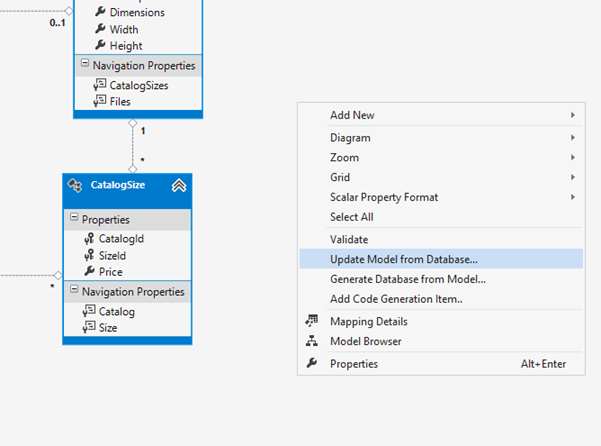Open the Zoom submenu
This screenshot has width=601, height=446.
(344, 157)
